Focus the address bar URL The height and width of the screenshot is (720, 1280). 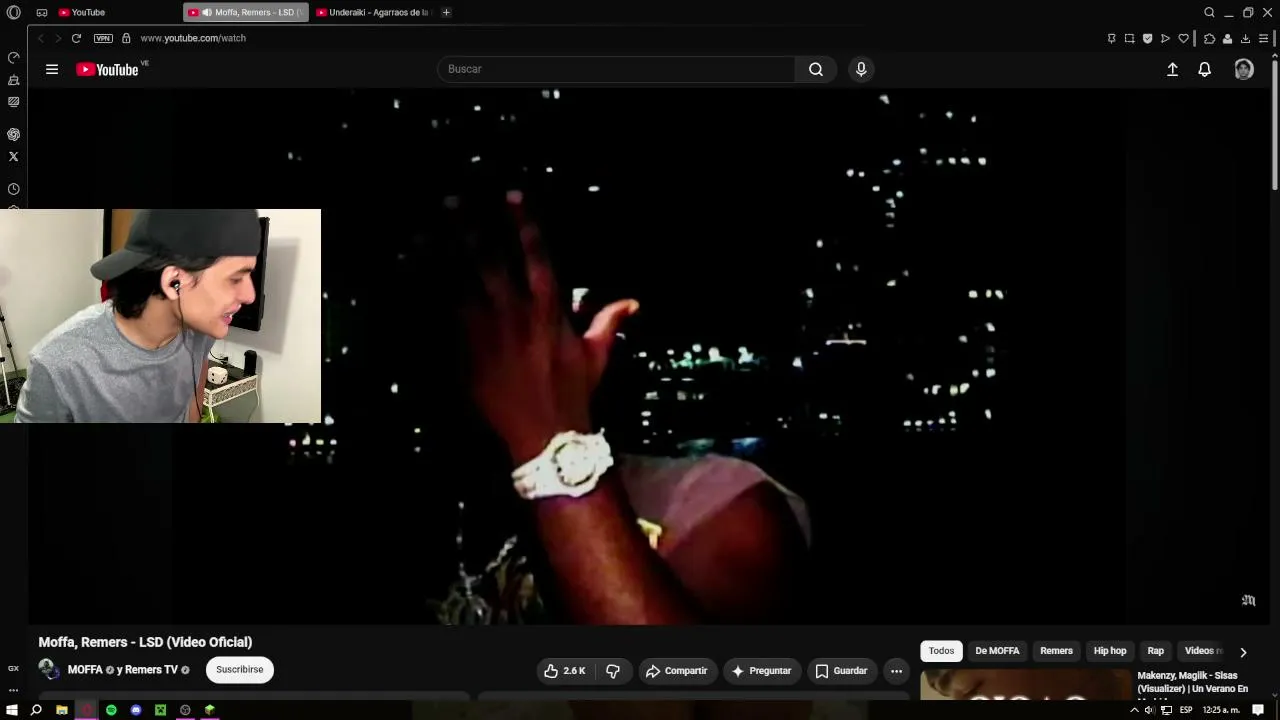point(193,38)
